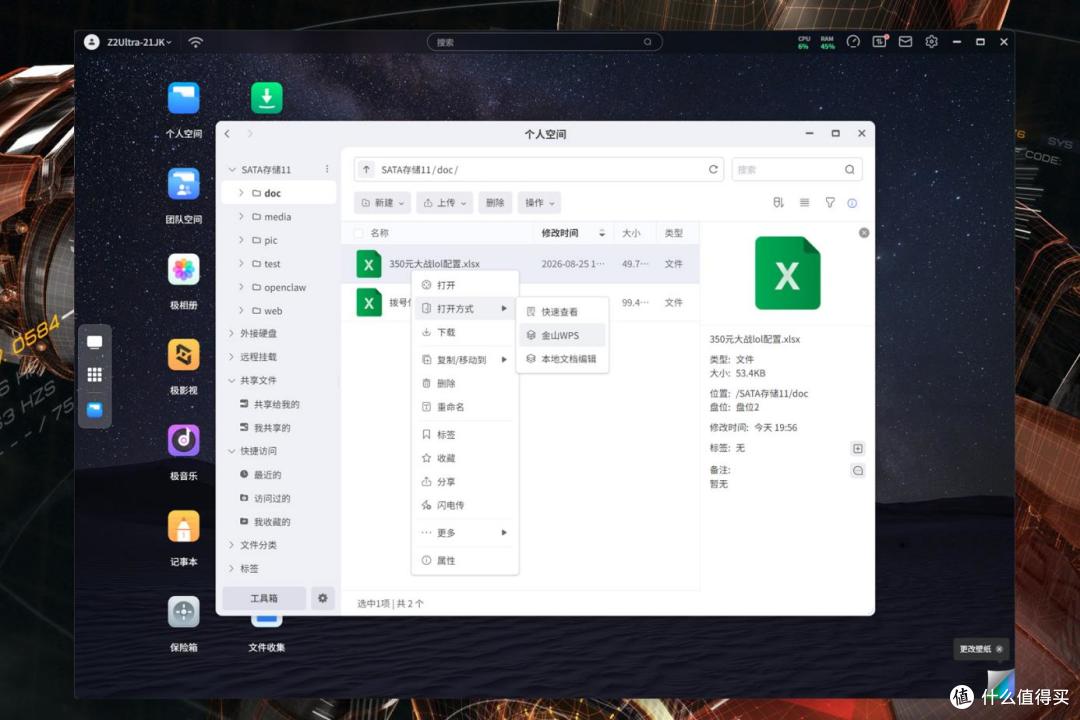Open the 新建 dropdown

[383, 203]
